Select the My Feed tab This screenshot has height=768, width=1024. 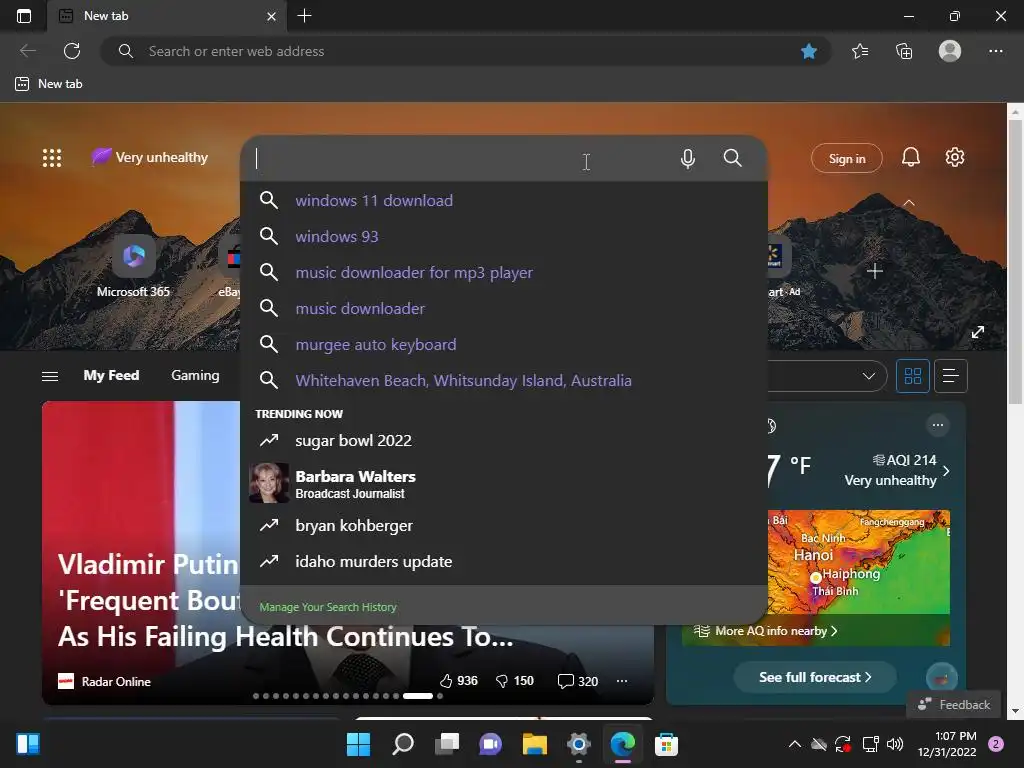tap(111, 375)
